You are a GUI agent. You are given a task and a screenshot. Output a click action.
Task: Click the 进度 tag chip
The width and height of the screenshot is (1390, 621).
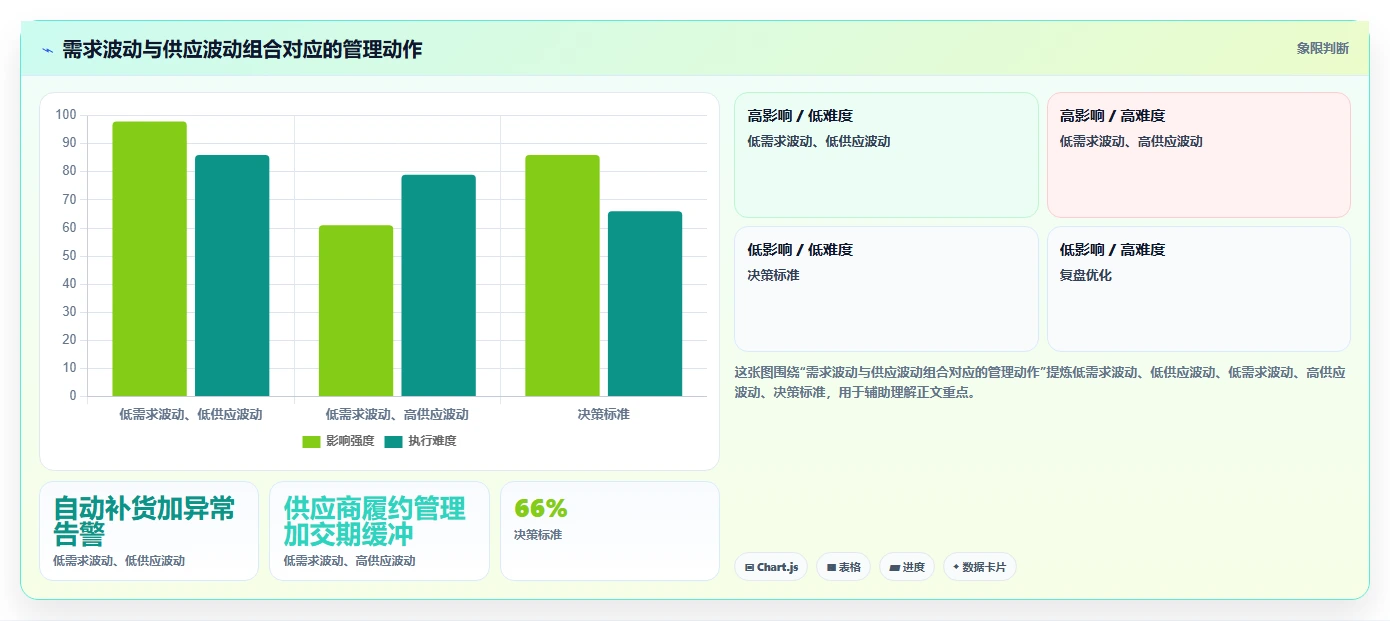coord(907,567)
